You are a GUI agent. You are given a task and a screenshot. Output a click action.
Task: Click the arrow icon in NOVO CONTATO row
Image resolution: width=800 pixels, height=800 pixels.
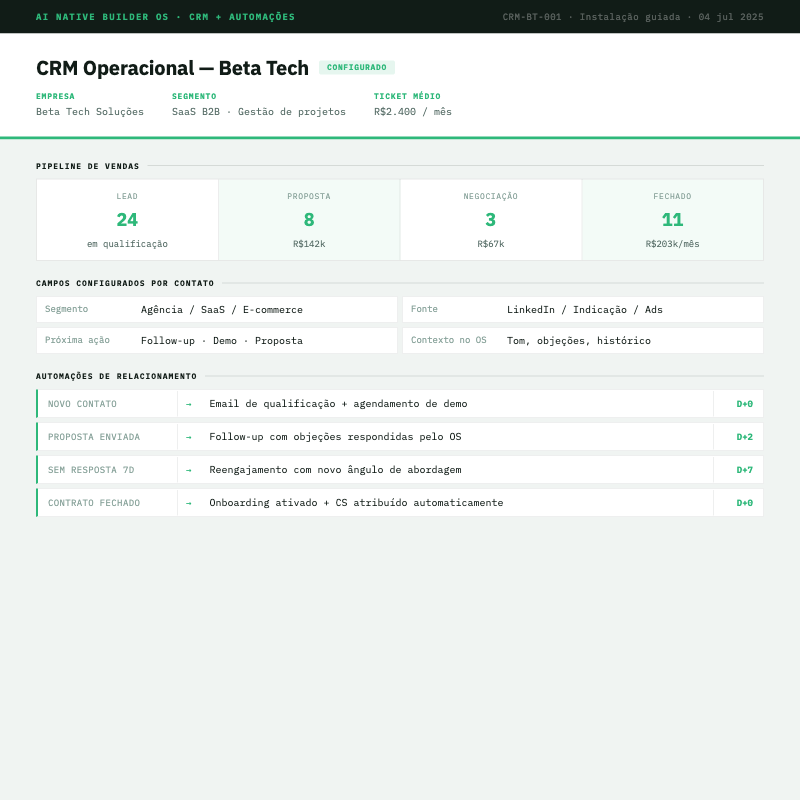(x=189, y=404)
